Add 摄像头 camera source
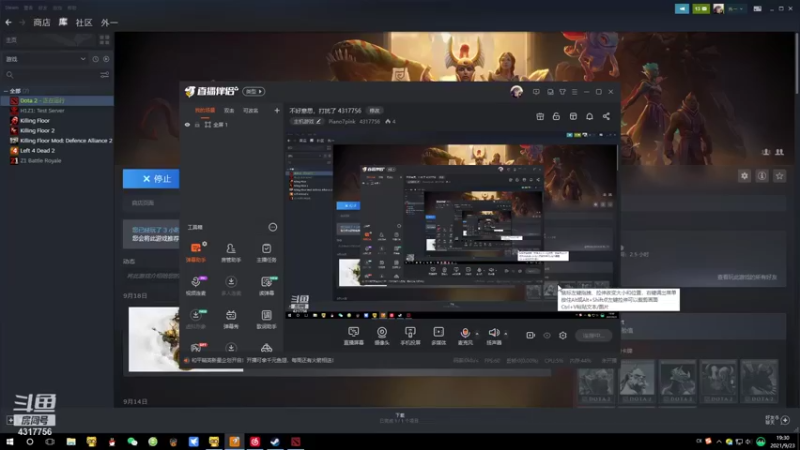The width and height of the screenshot is (800, 450). click(x=382, y=336)
